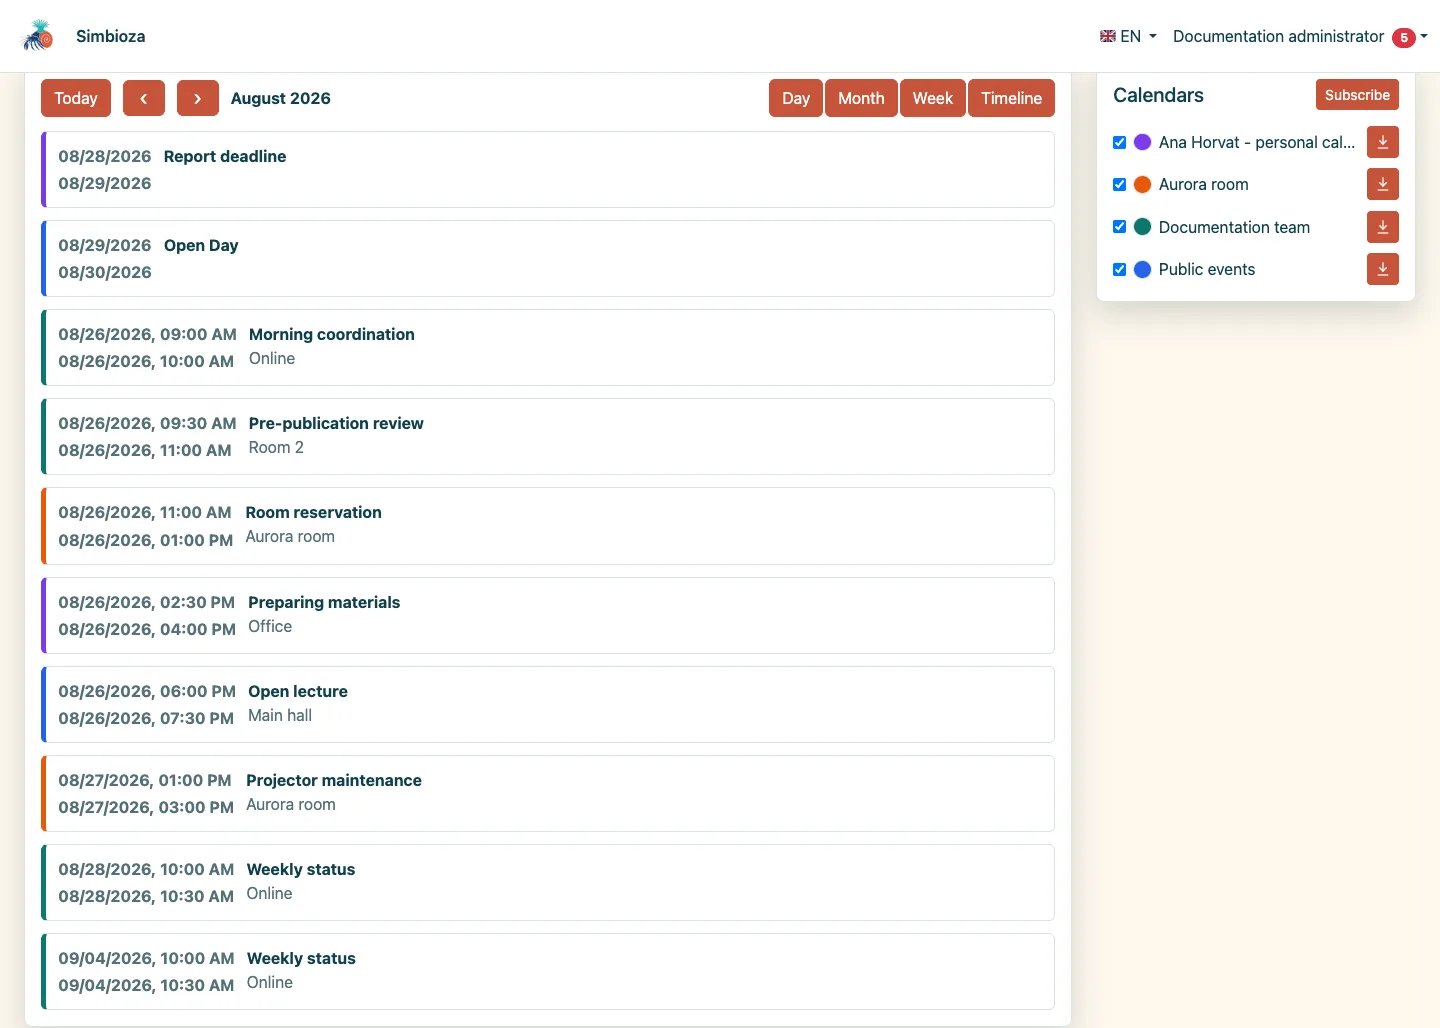Open the Open lecture event
Viewport: 1440px width, 1028px height.
click(548, 705)
